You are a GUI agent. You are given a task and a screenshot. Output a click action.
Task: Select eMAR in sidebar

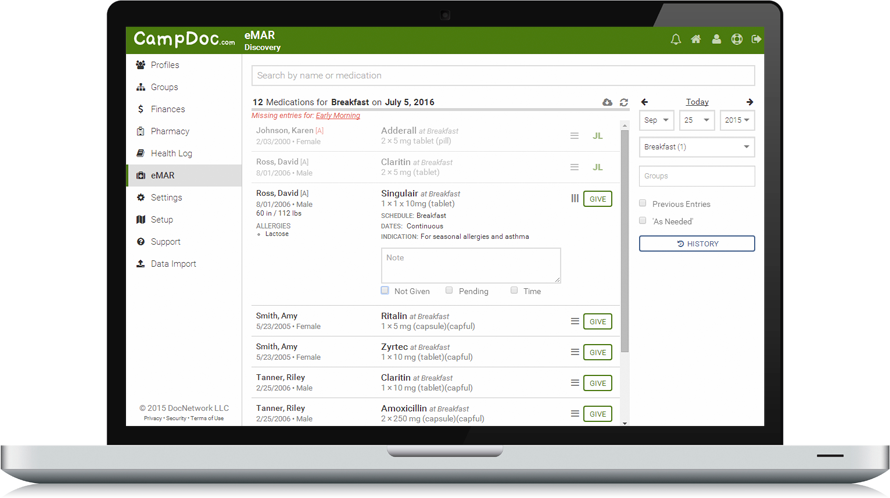pos(184,175)
